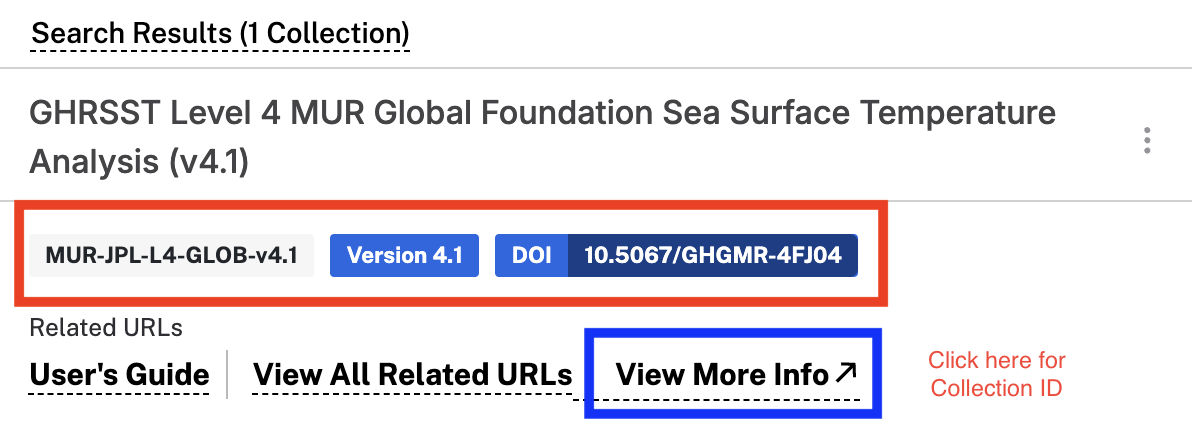Click the Related URLs label

pos(106,328)
